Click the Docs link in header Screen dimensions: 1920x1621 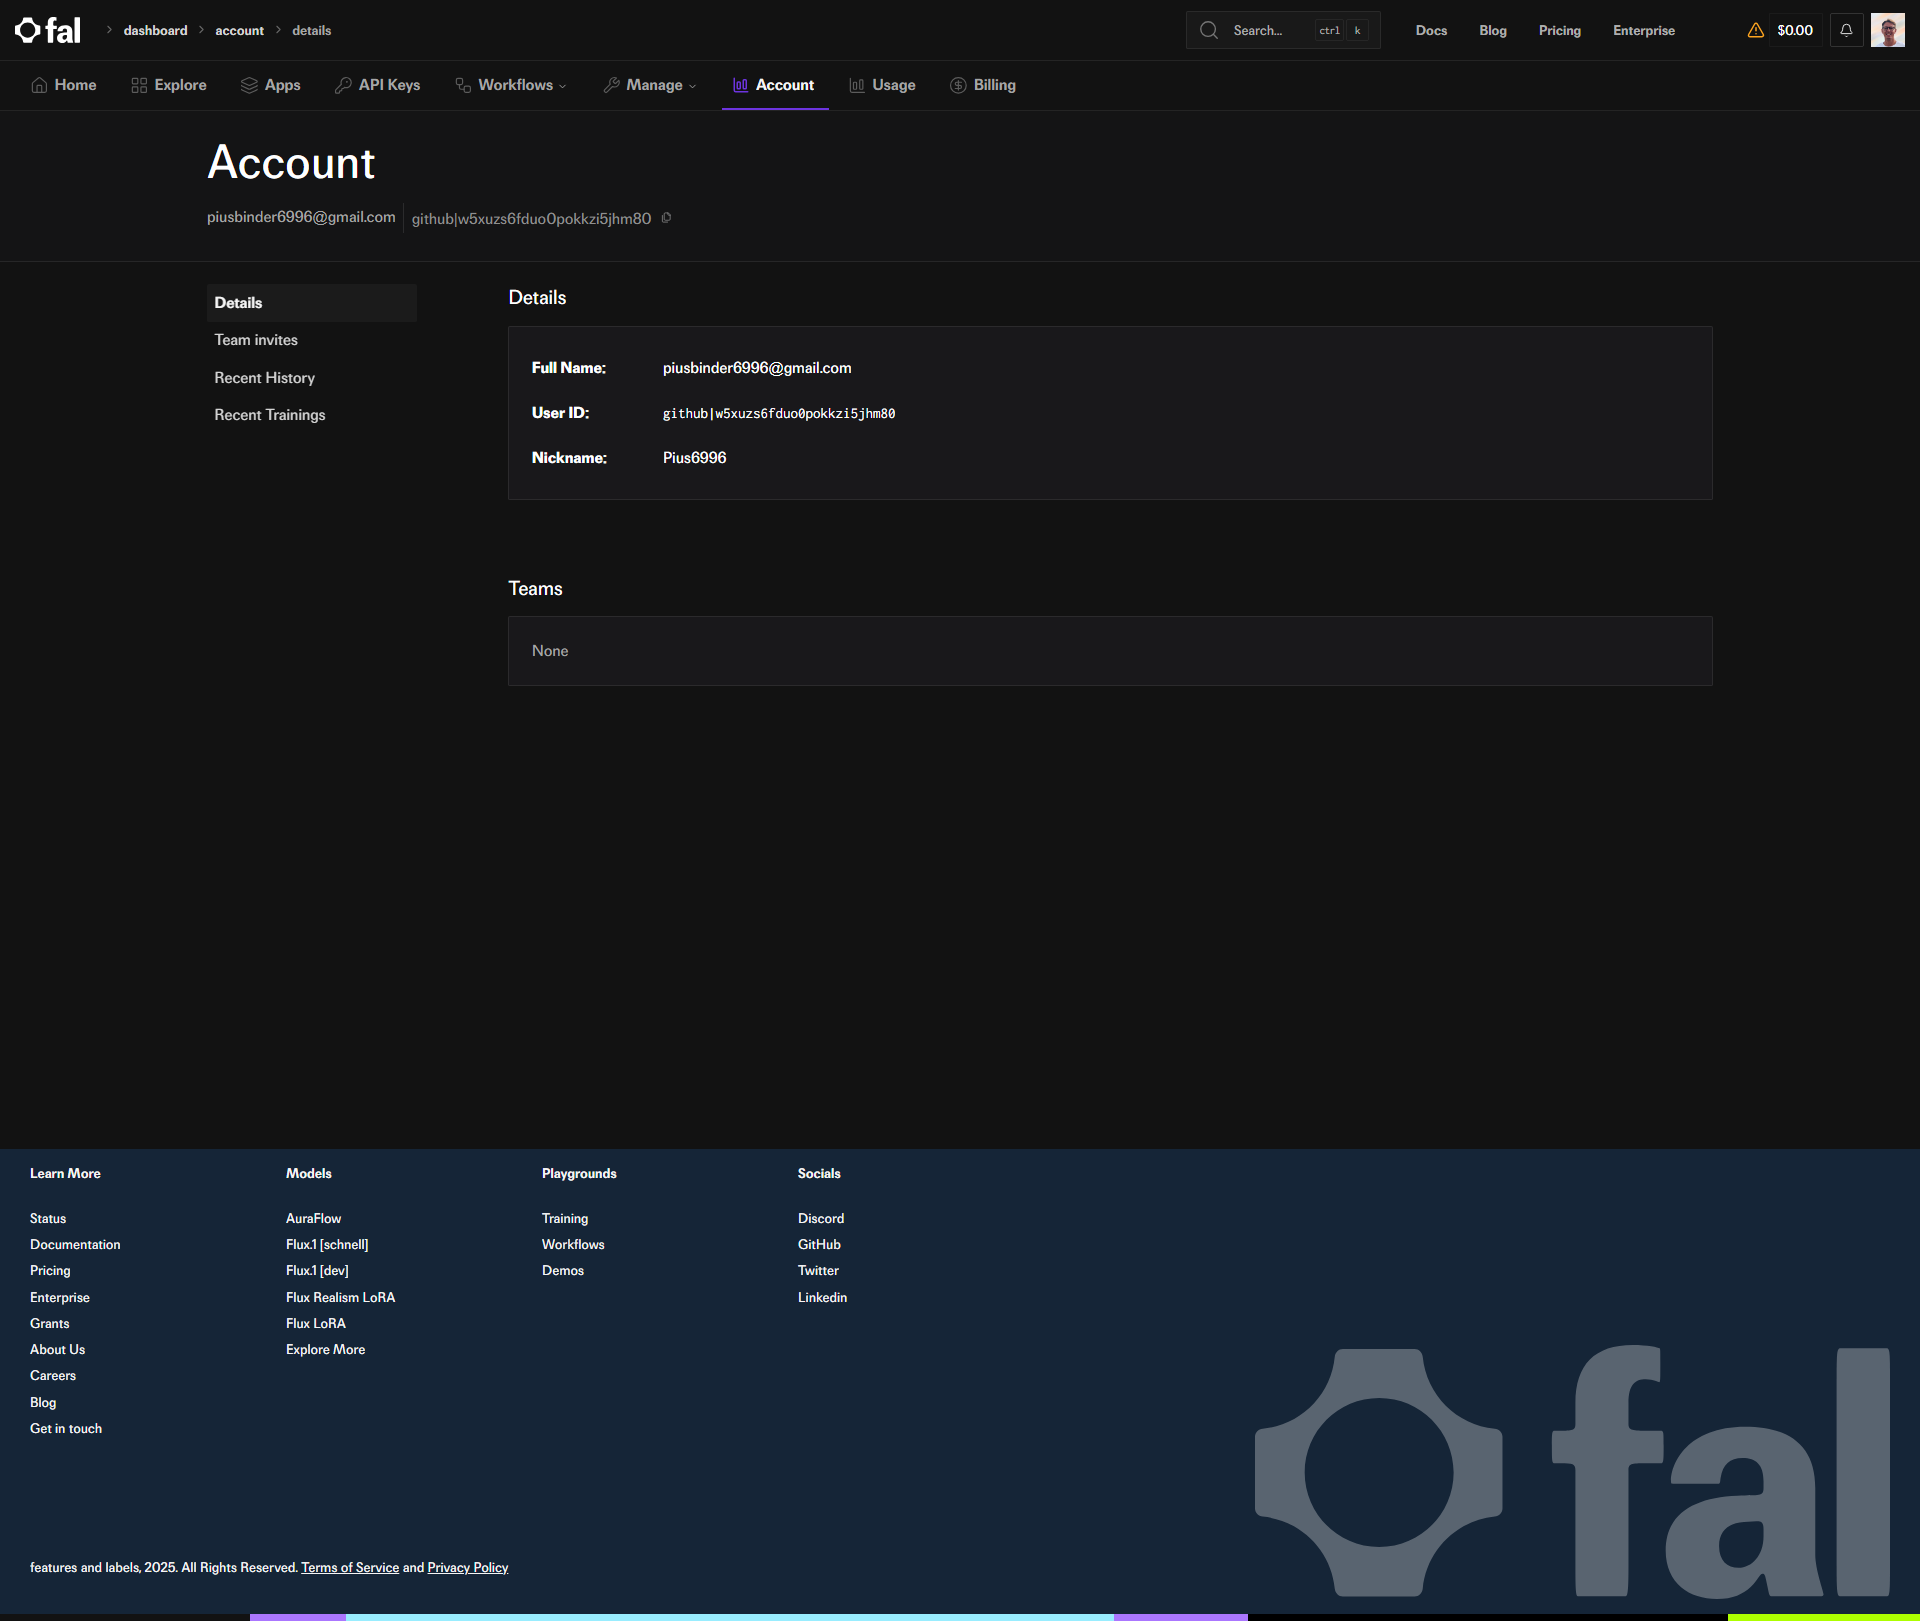[1431, 30]
